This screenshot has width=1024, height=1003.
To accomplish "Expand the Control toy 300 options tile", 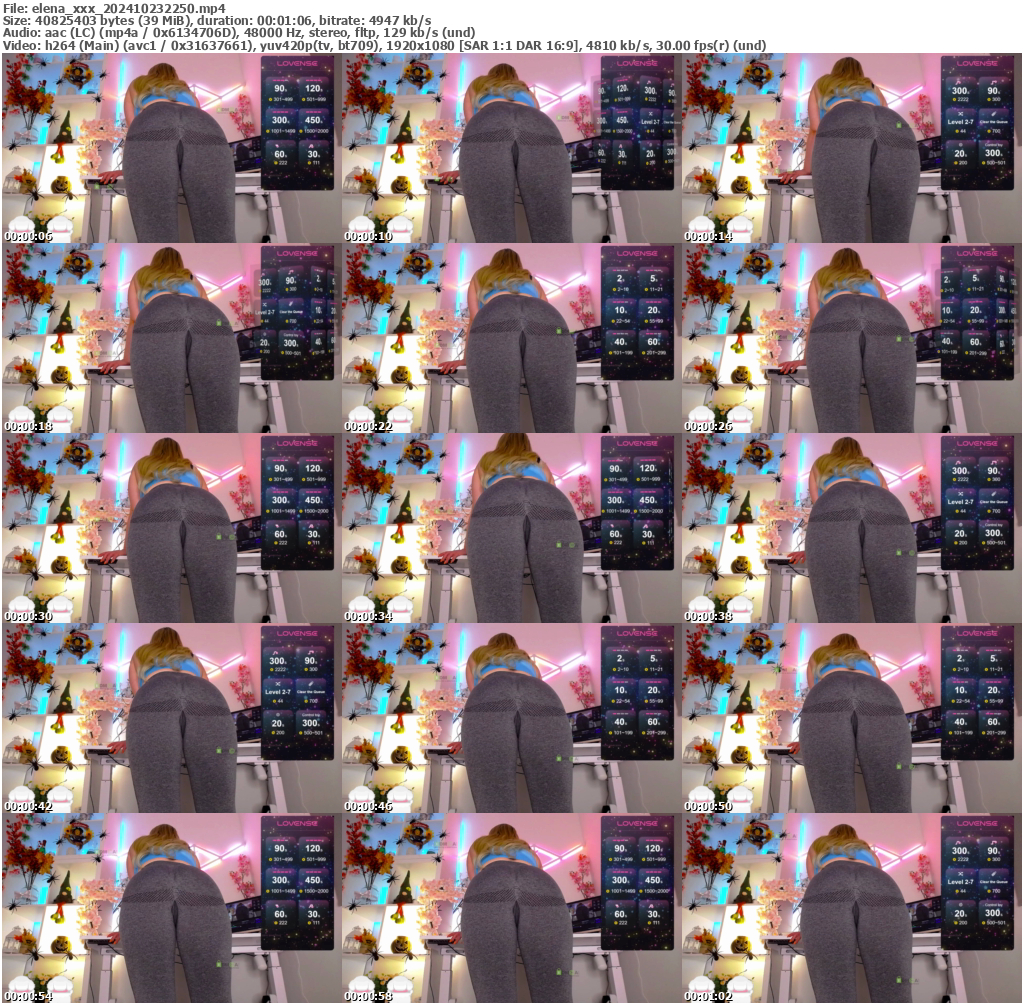I will point(992,152).
